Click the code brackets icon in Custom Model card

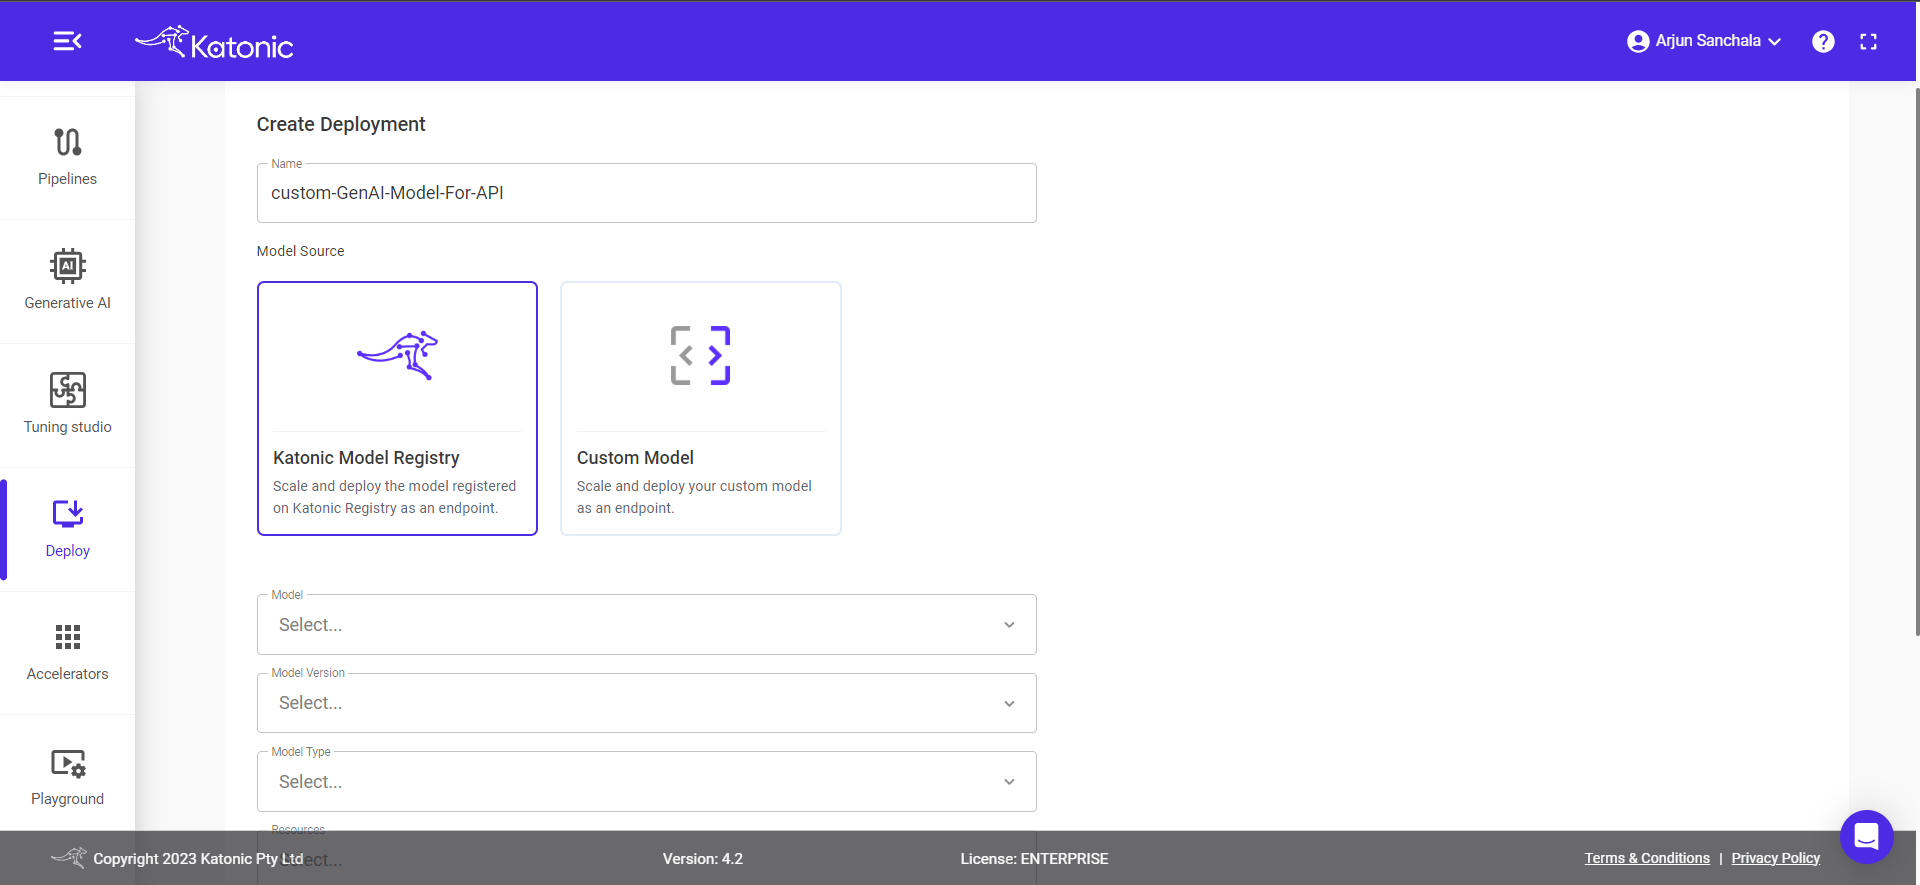(x=700, y=355)
